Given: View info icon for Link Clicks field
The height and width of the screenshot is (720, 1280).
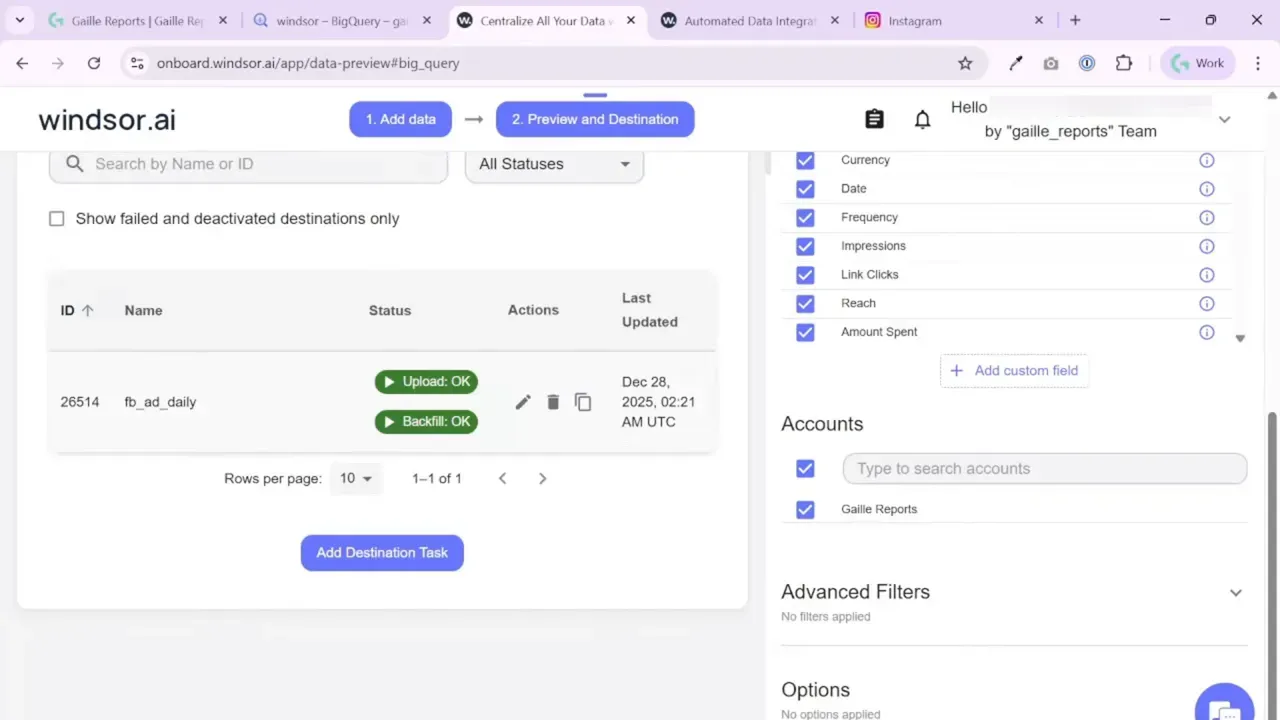Looking at the screenshot, I should 1207,275.
